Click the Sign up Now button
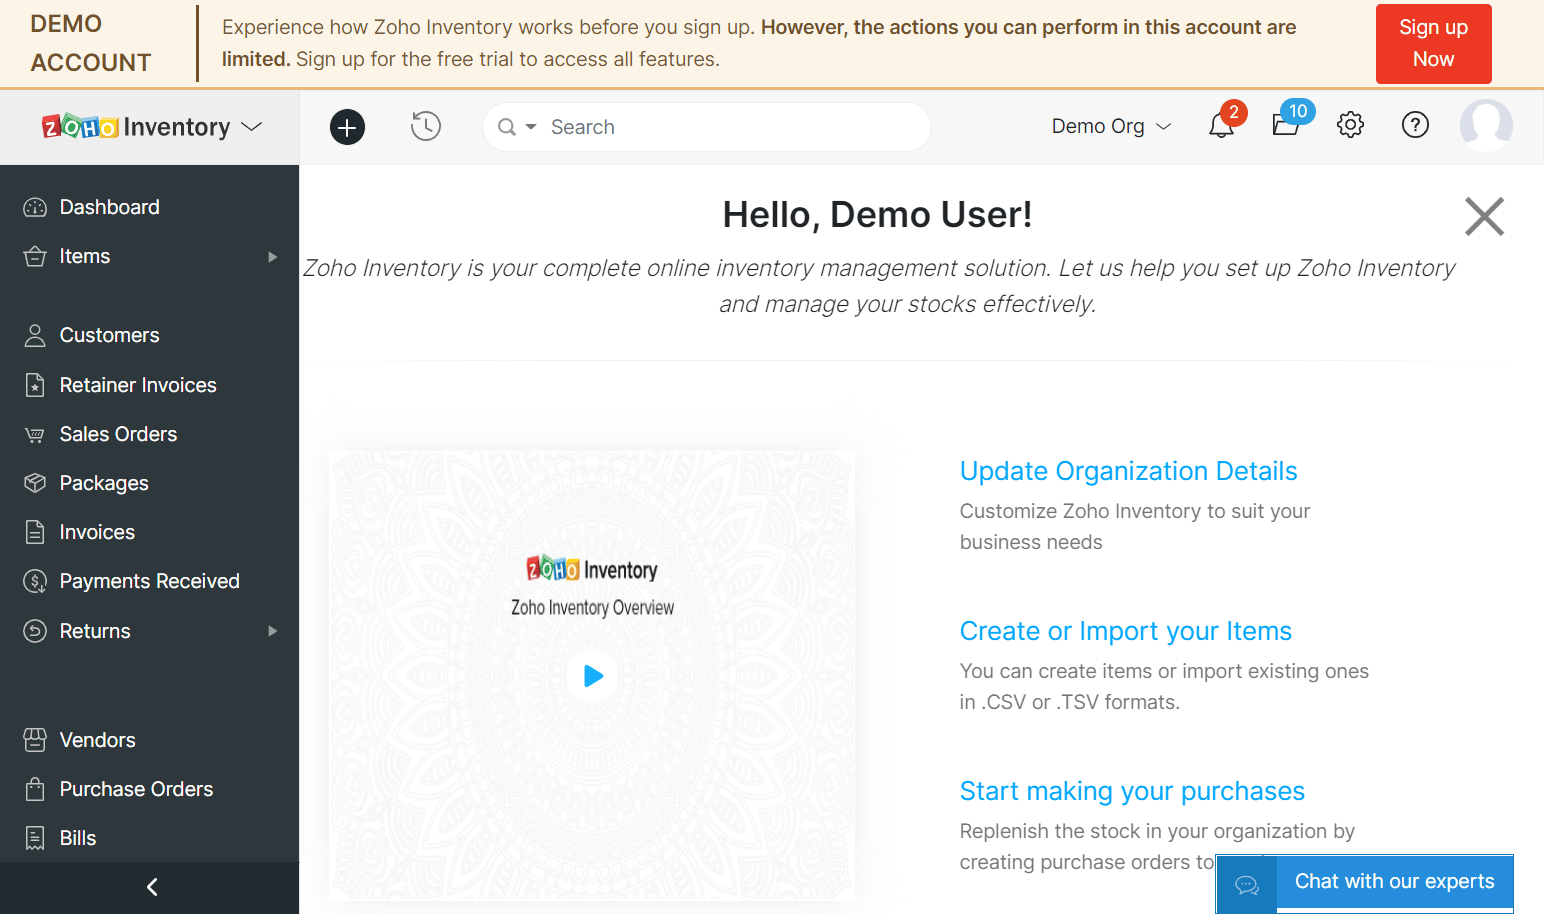The height and width of the screenshot is (914, 1544). point(1433,43)
